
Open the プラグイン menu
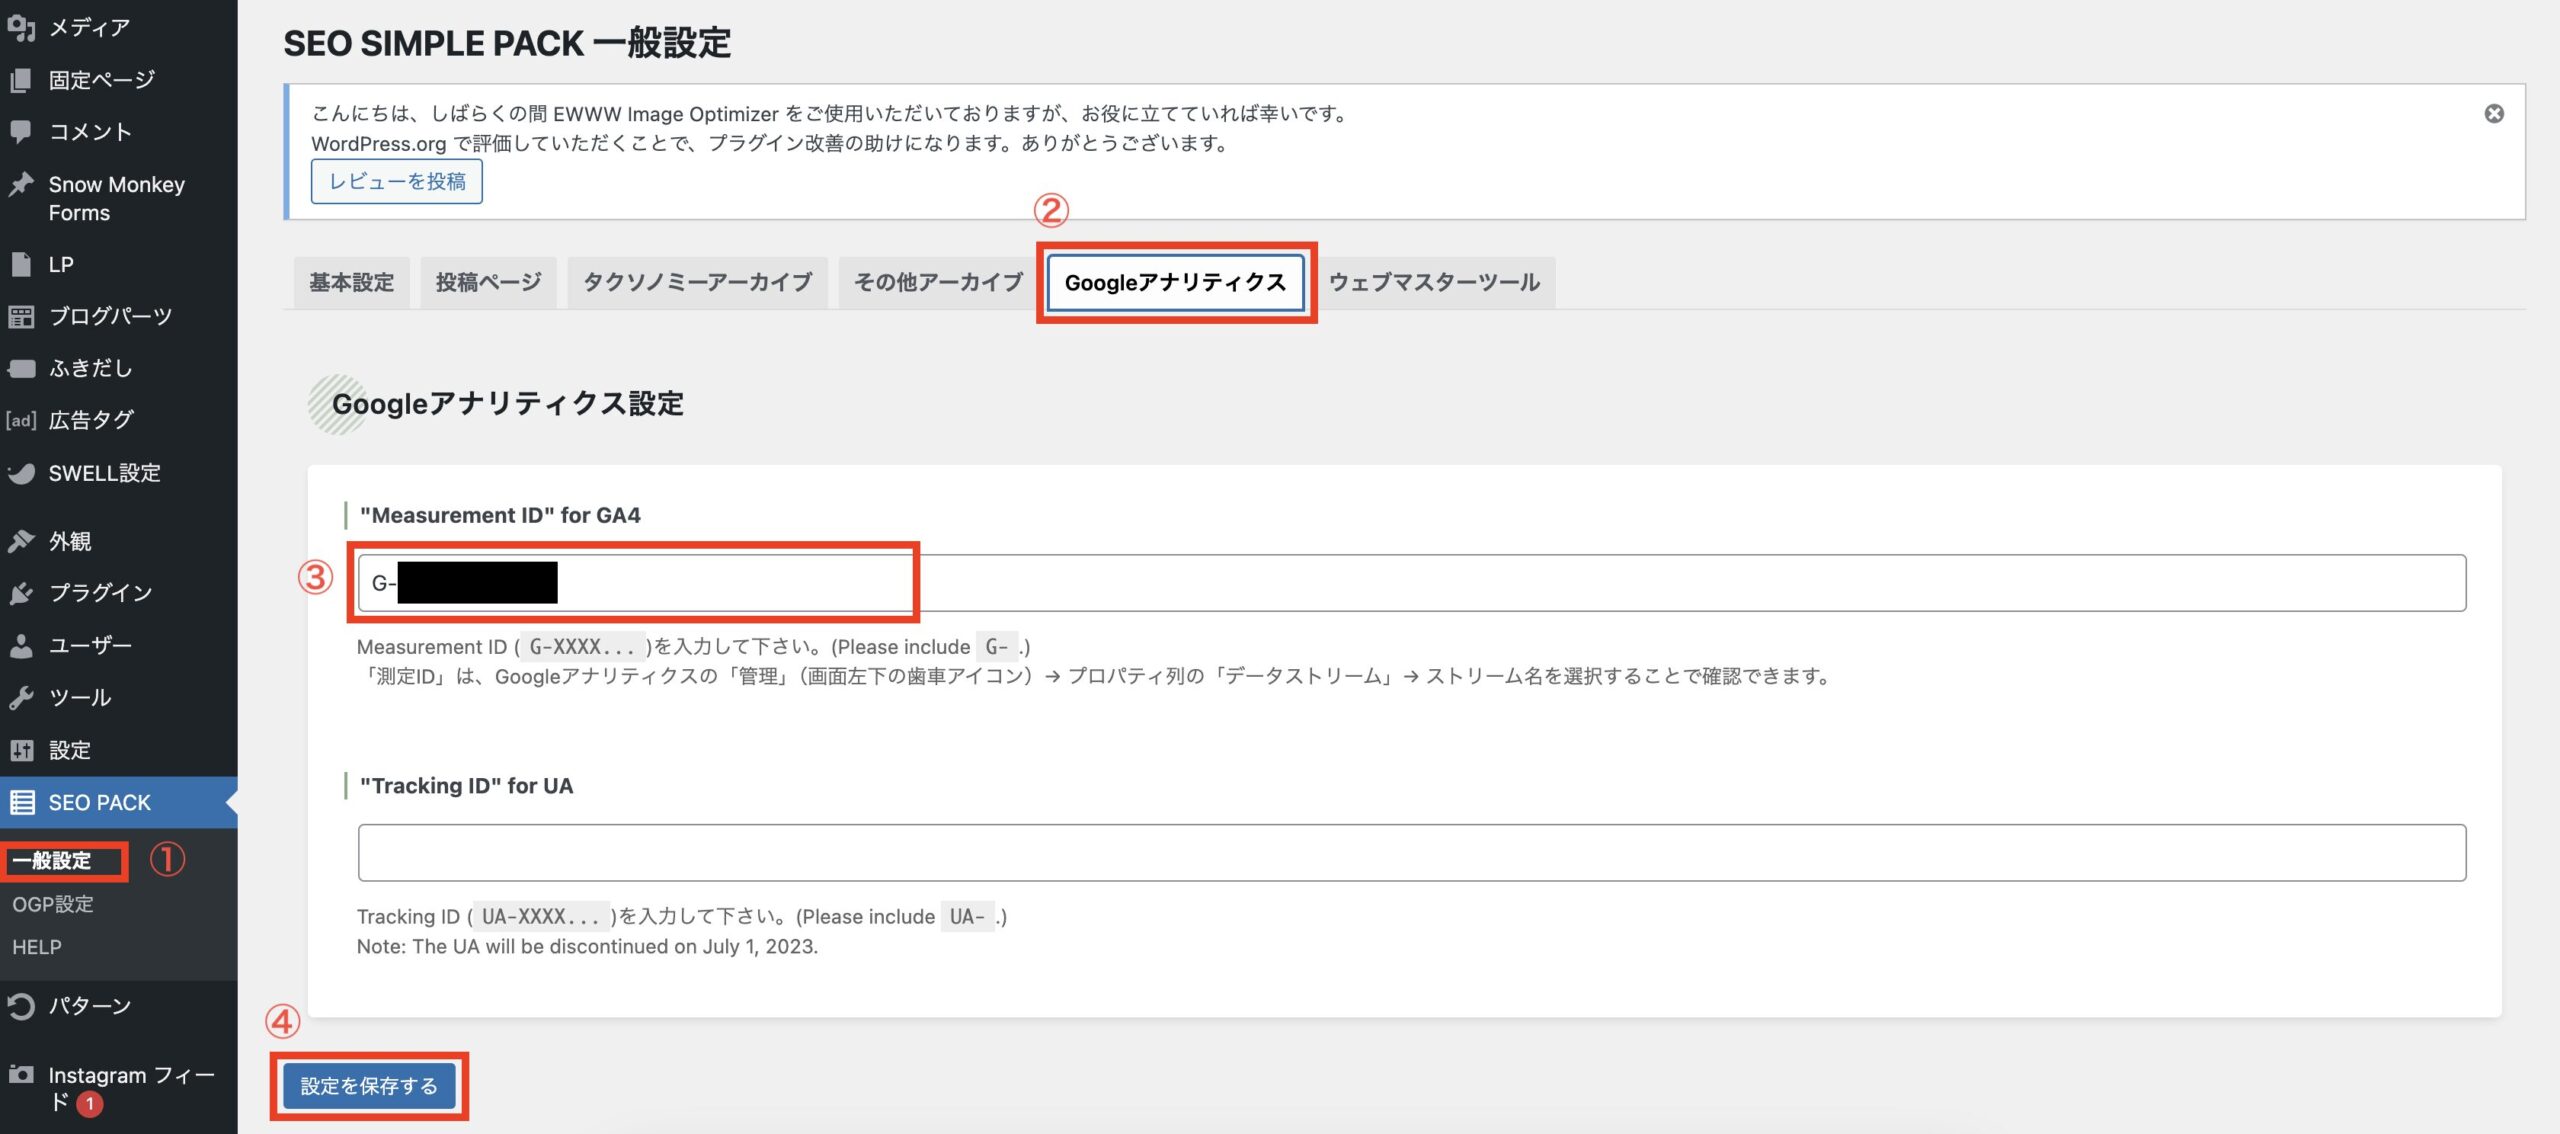119,593
